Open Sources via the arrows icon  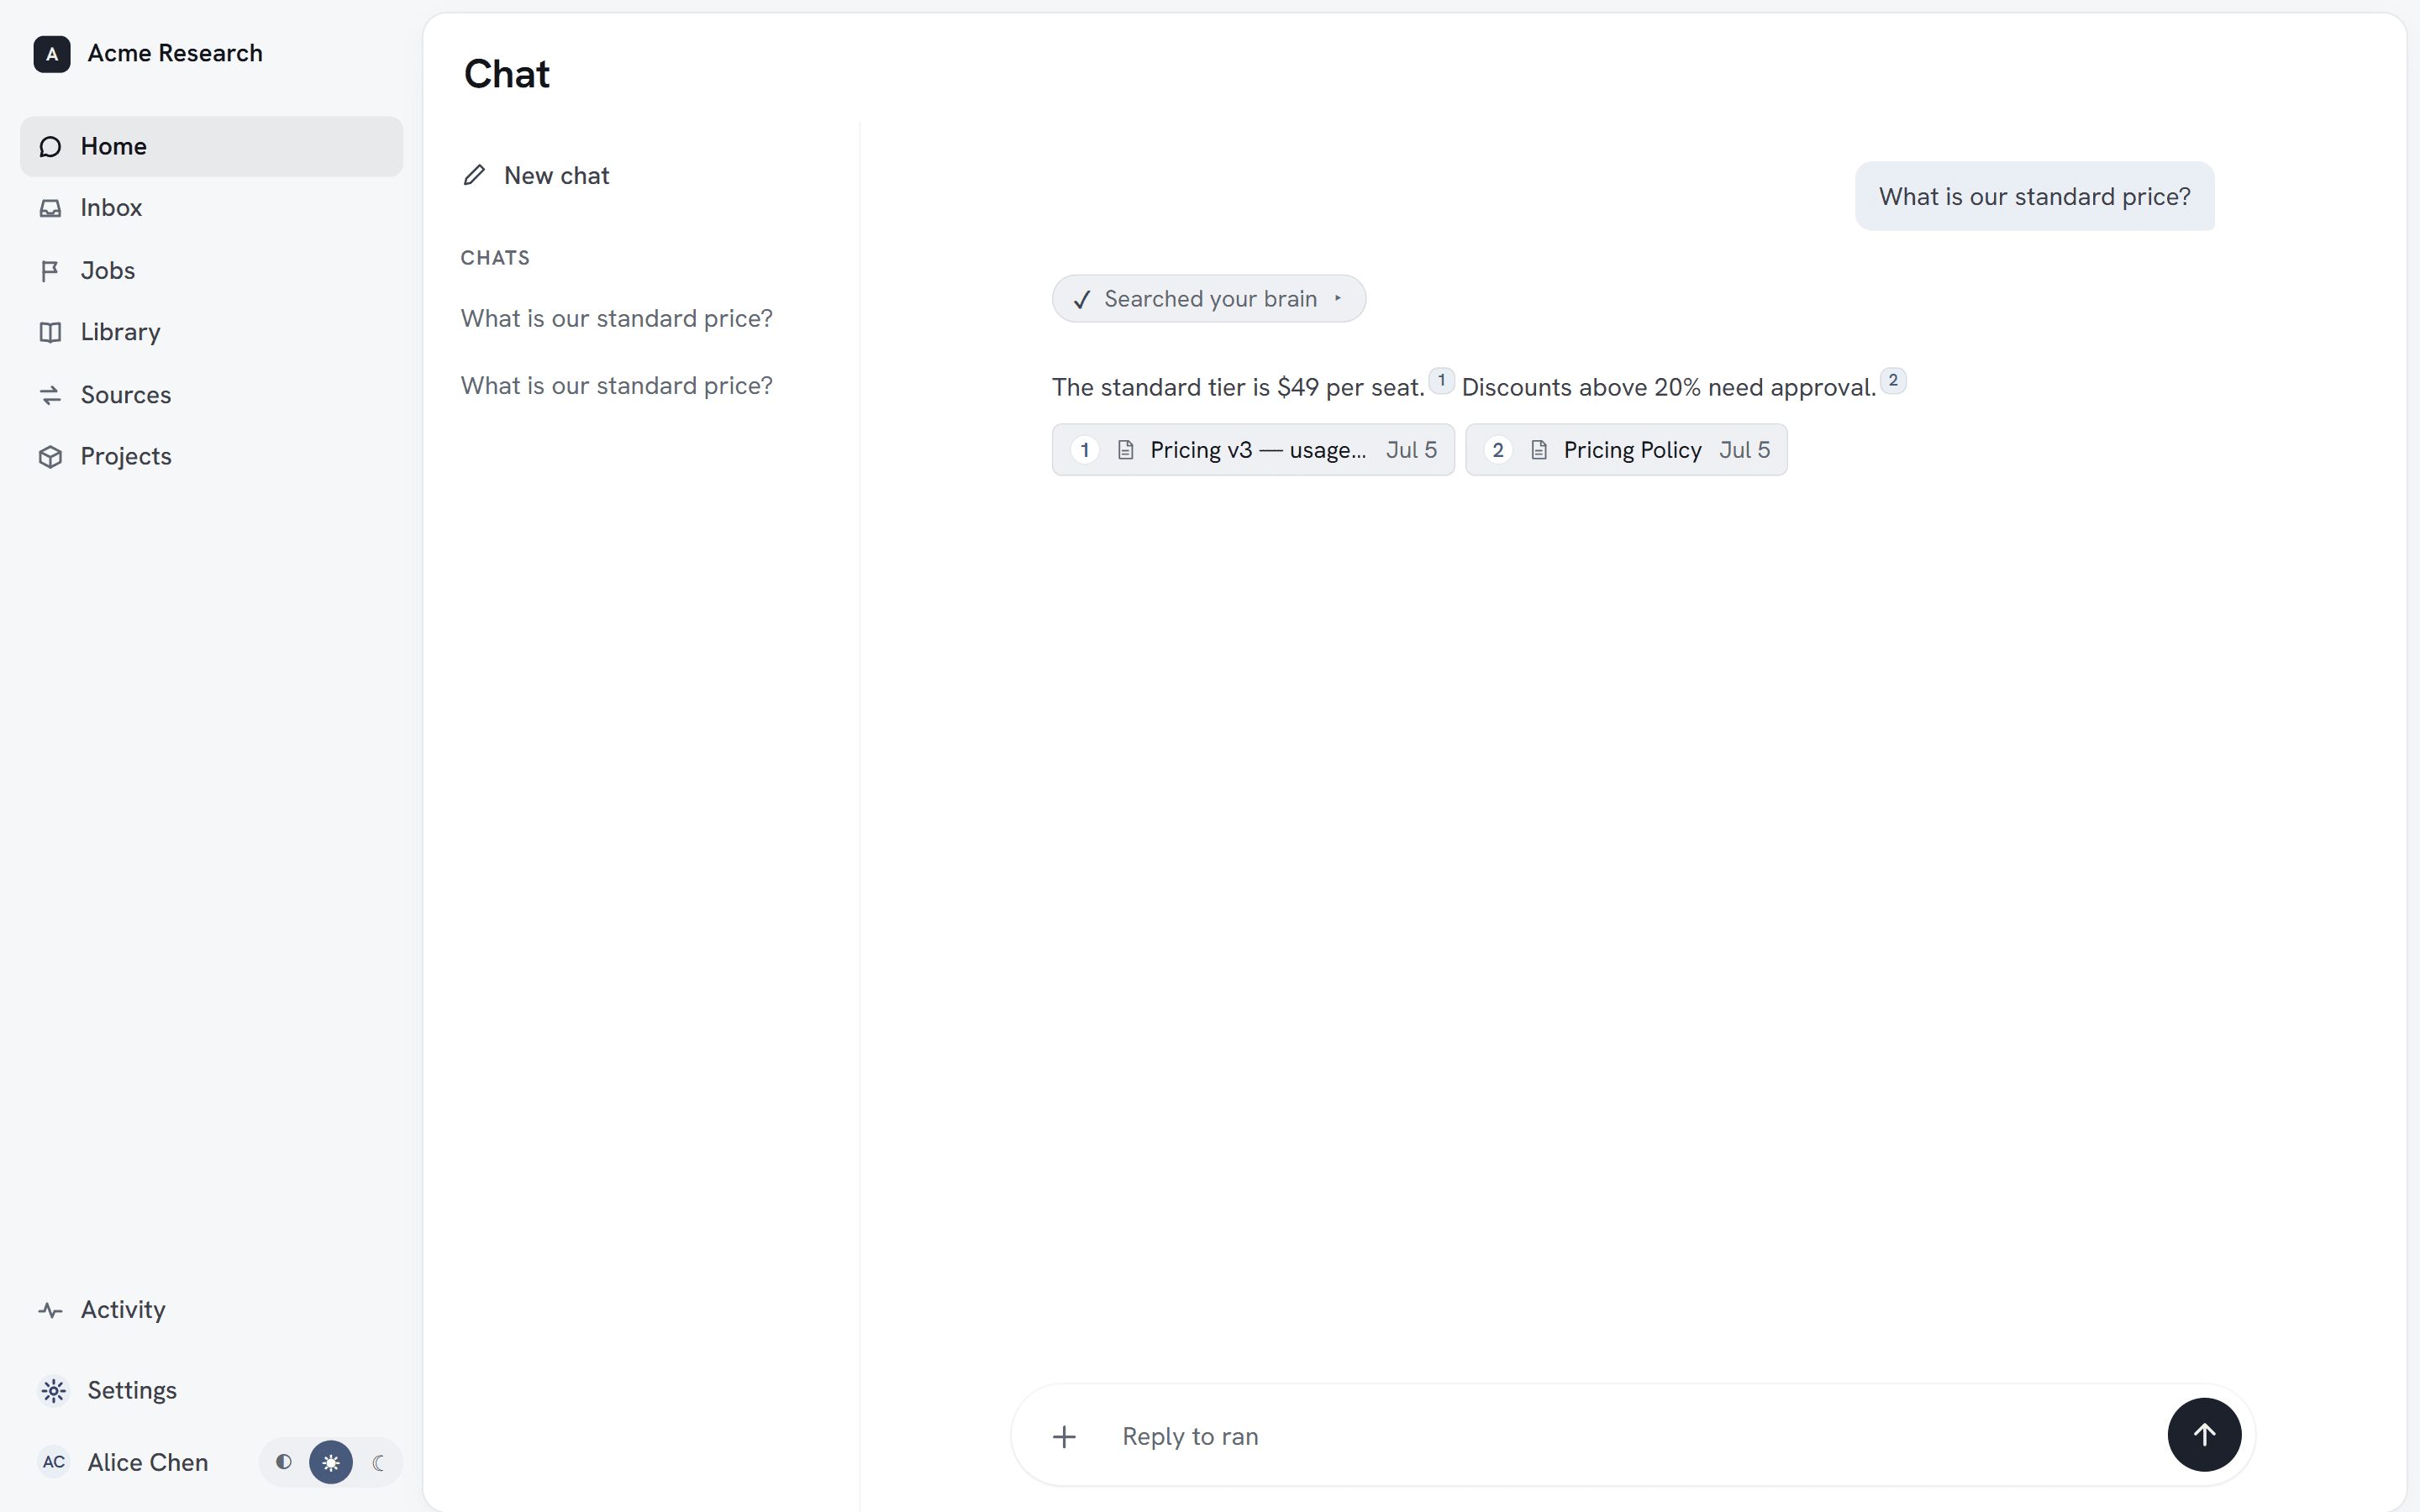50,395
